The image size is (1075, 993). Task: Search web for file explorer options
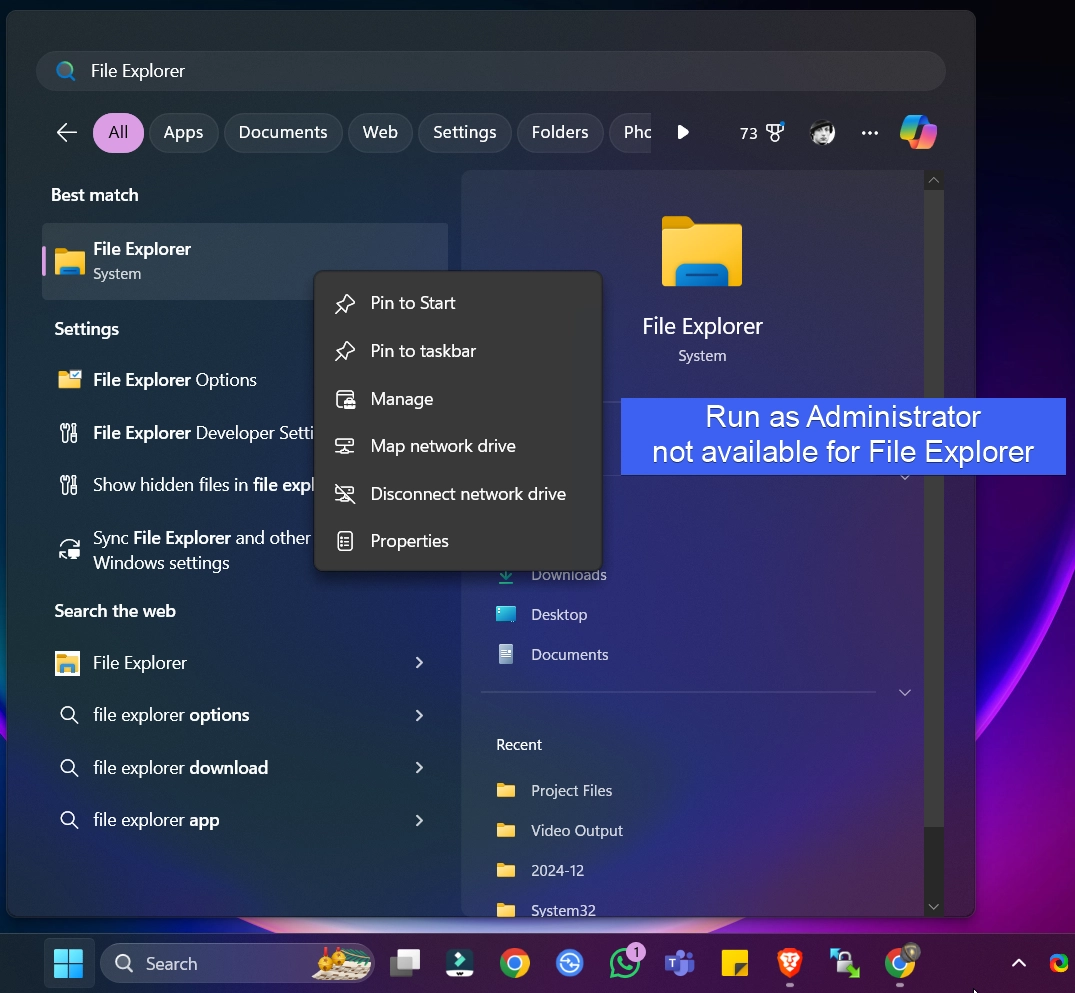point(171,715)
